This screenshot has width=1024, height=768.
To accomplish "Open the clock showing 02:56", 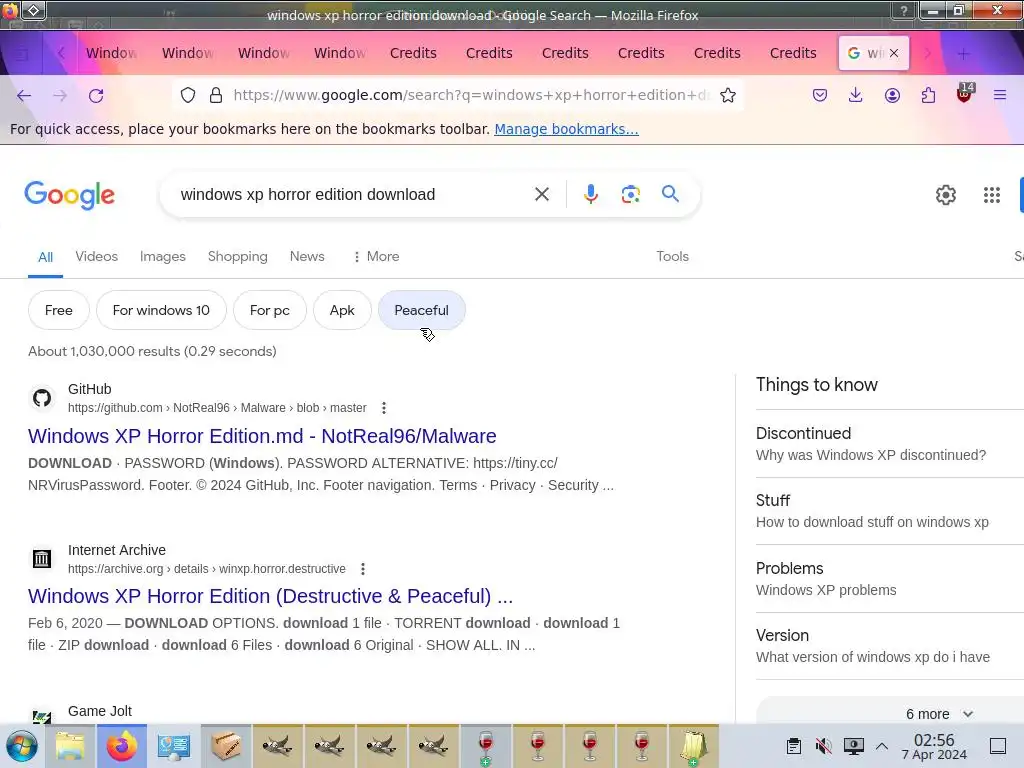I will (x=934, y=746).
